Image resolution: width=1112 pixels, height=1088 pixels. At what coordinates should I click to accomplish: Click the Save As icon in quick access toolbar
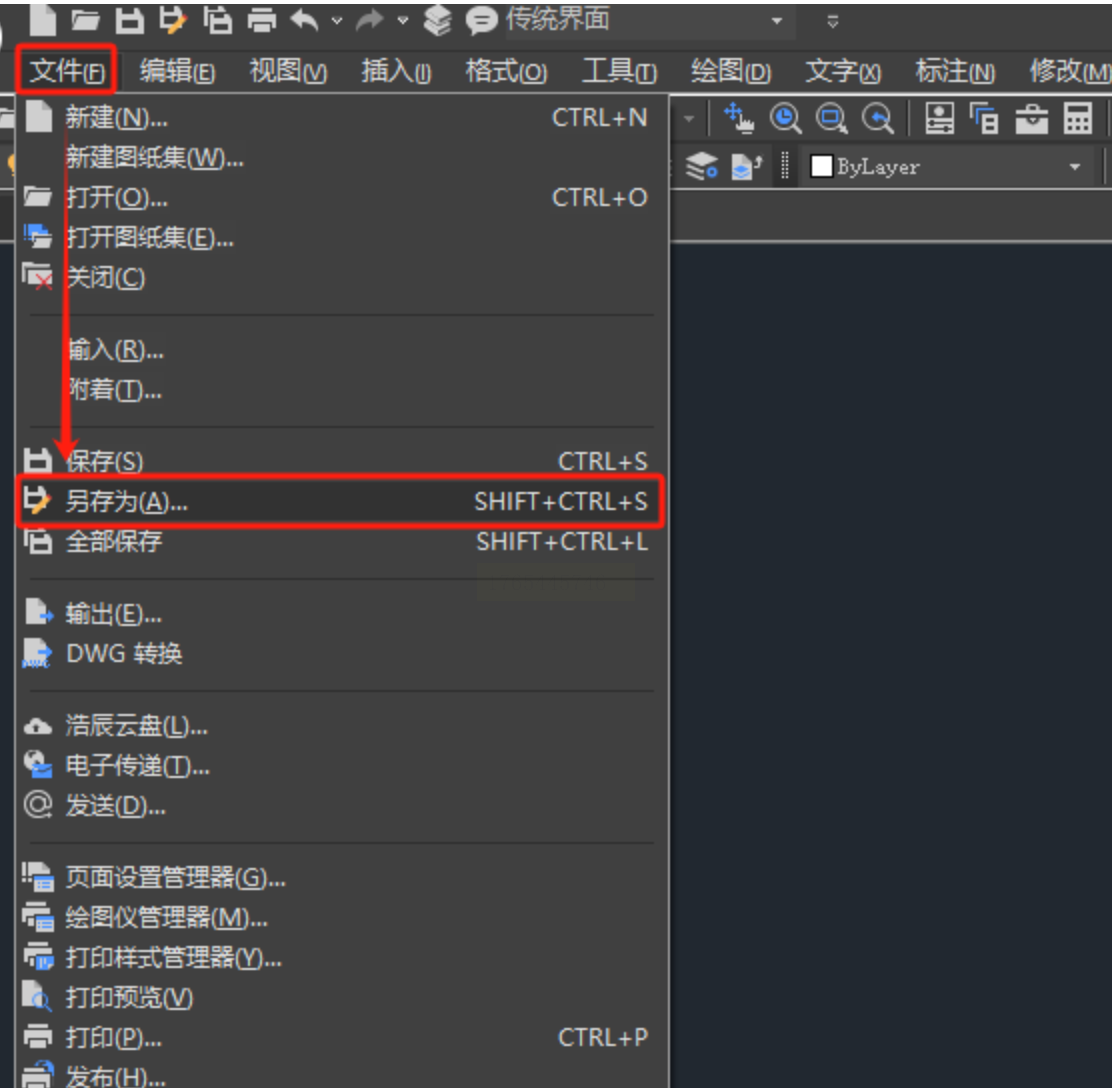click(x=172, y=20)
